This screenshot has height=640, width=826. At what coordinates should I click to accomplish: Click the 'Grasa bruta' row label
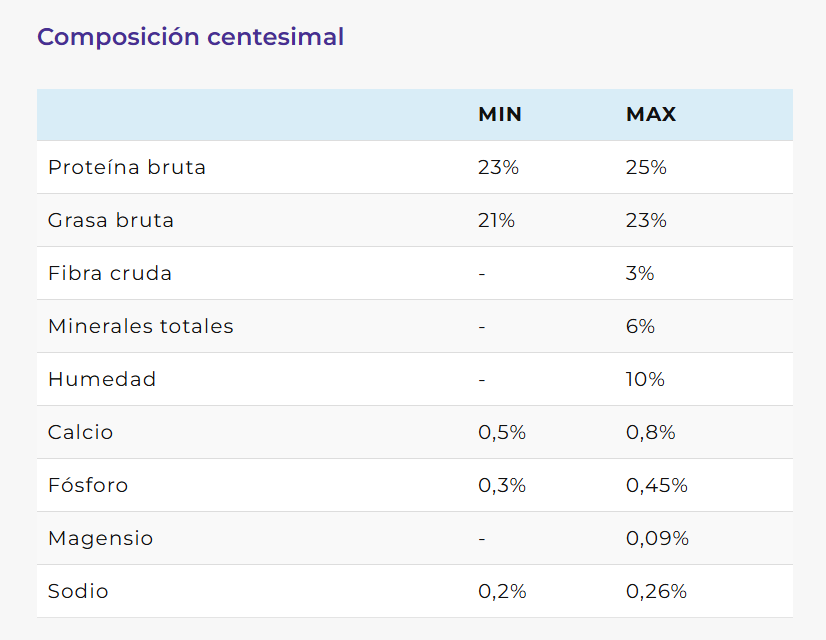click(111, 220)
